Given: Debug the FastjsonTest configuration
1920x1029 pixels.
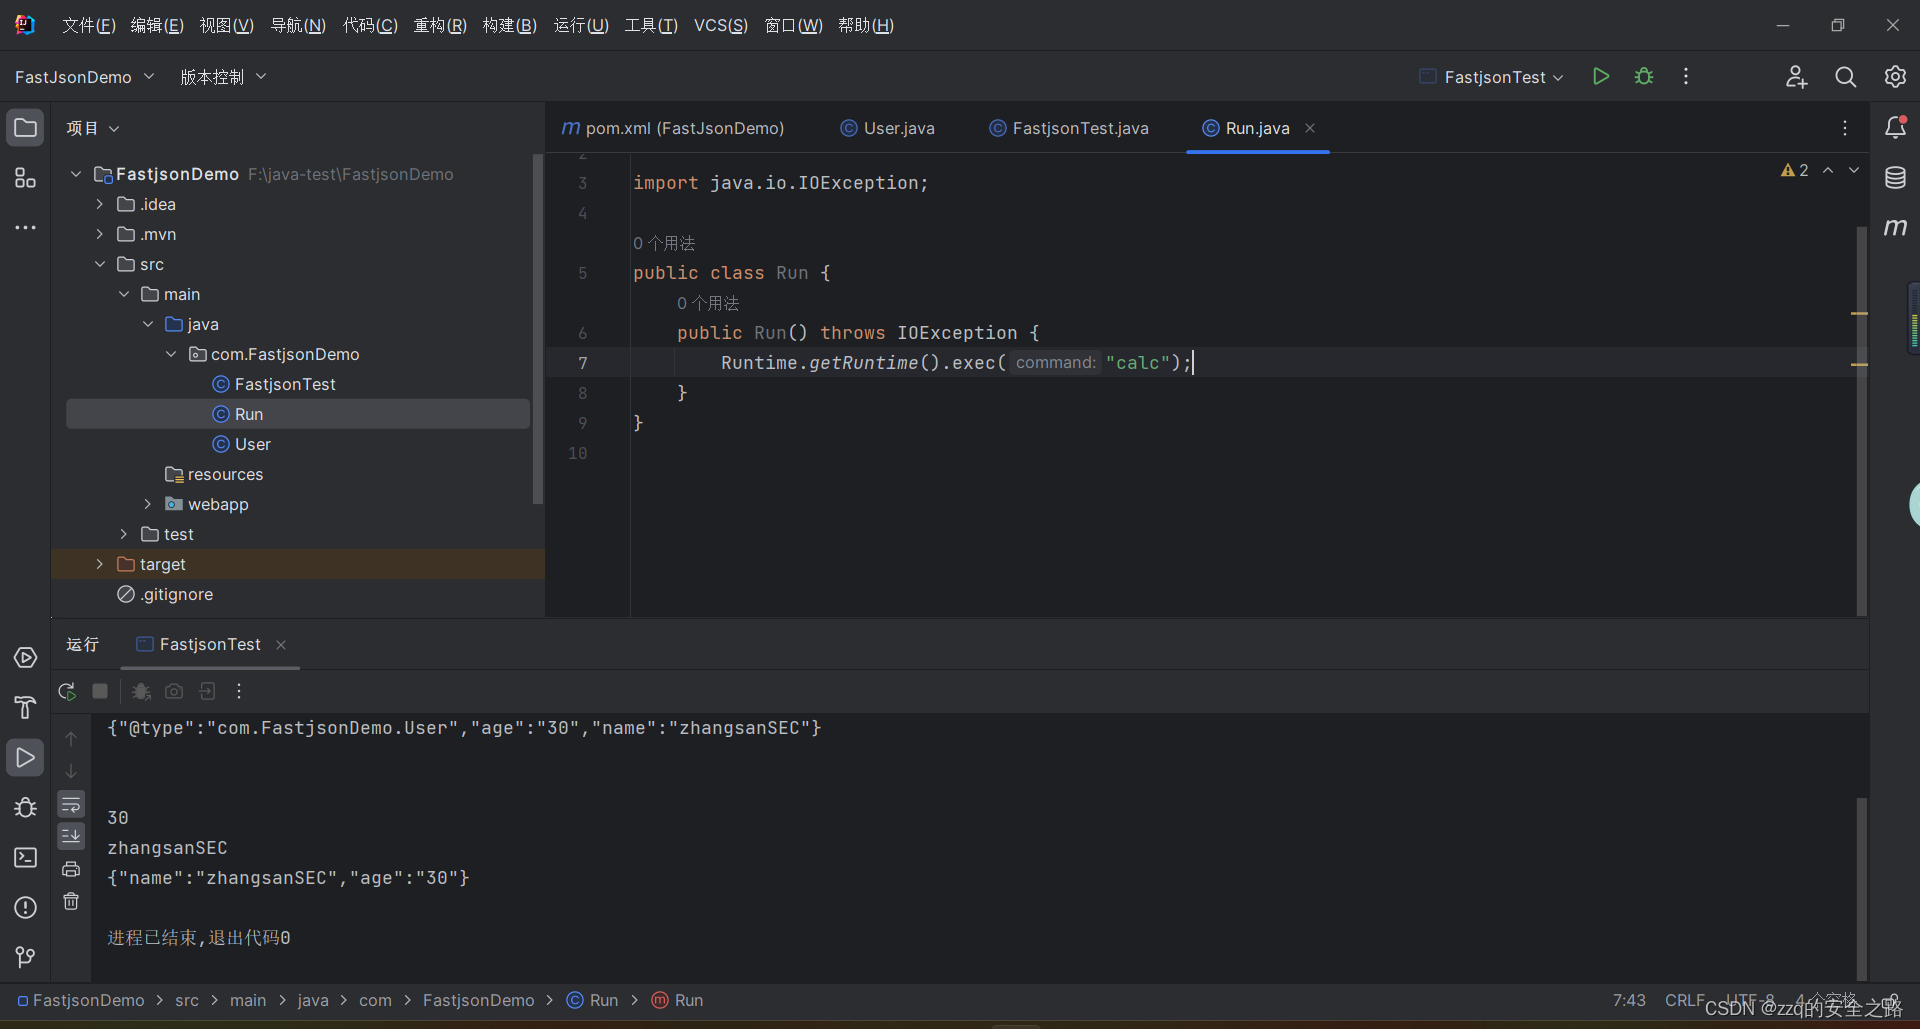Looking at the screenshot, I should (x=1644, y=76).
